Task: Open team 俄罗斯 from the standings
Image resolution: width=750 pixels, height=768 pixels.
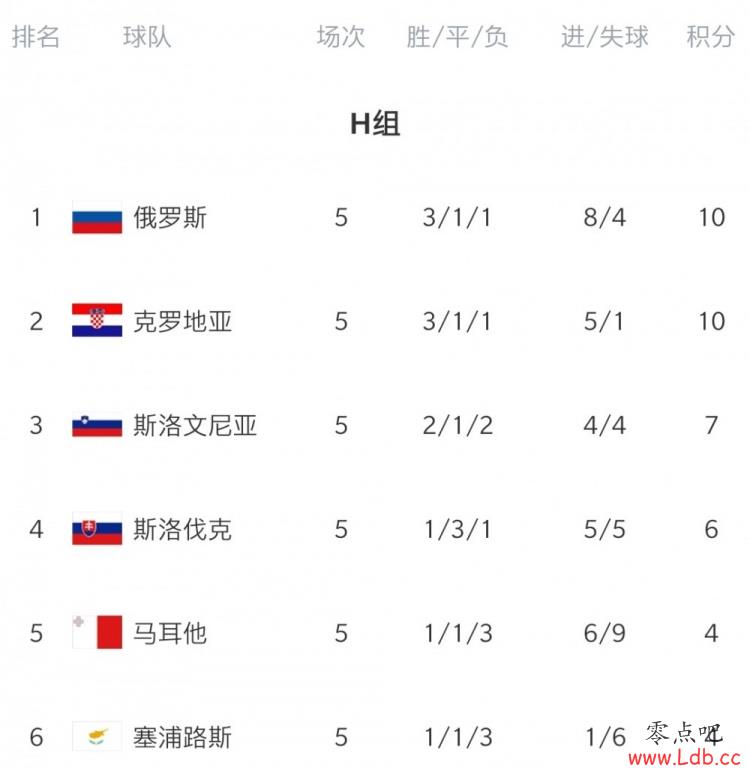Action: (170, 217)
